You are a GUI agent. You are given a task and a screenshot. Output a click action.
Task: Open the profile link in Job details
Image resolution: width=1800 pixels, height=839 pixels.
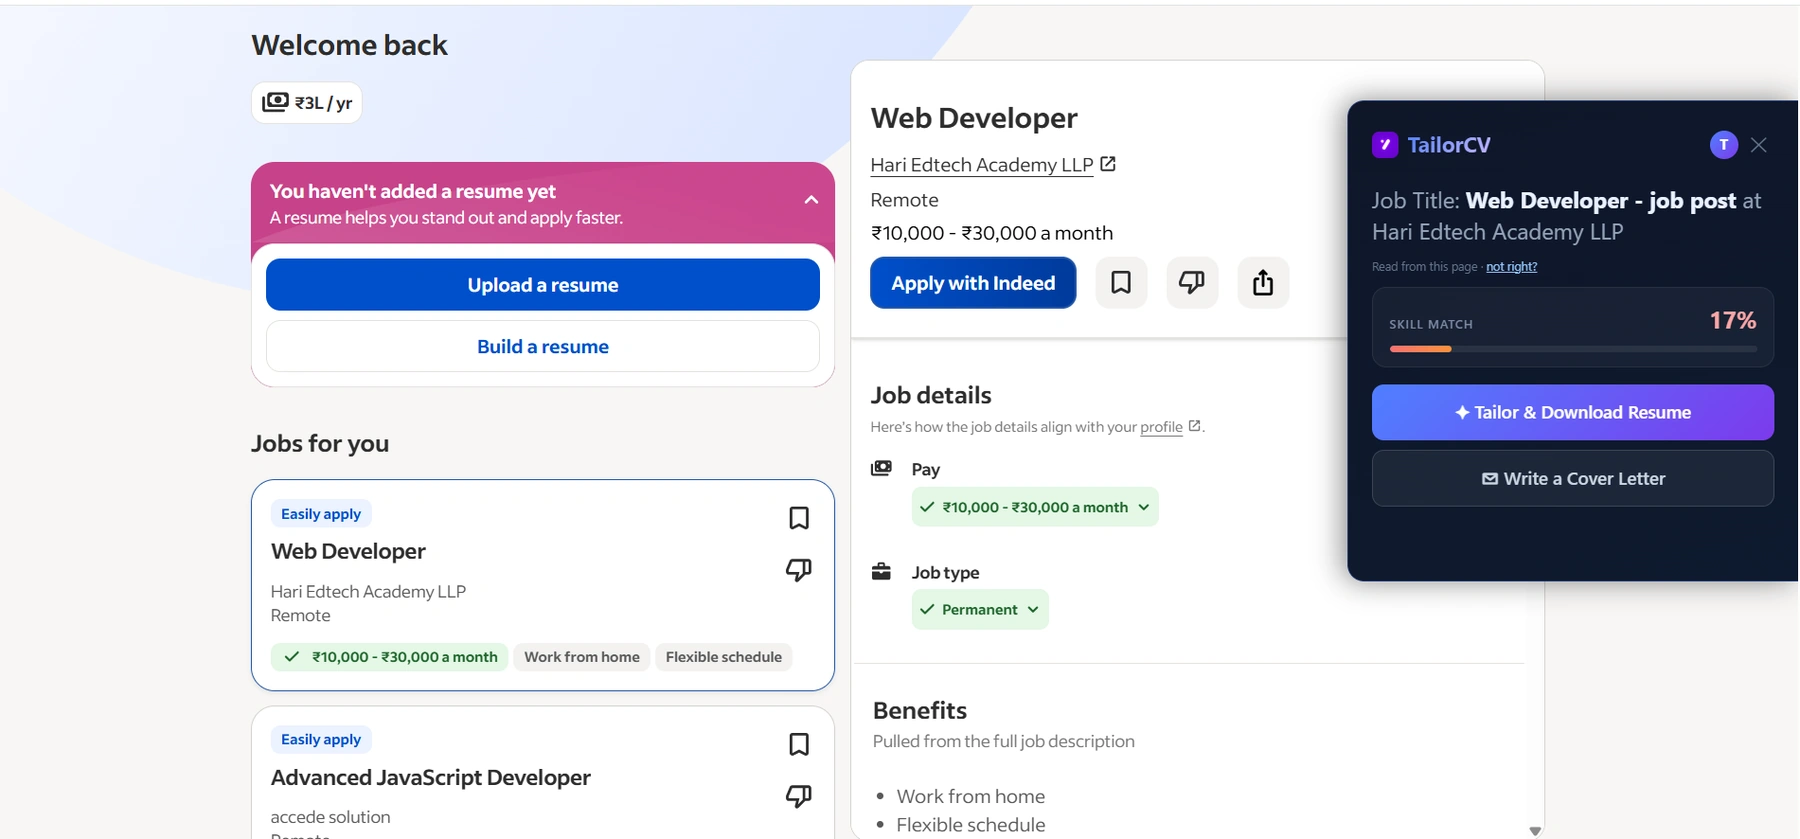click(1161, 427)
